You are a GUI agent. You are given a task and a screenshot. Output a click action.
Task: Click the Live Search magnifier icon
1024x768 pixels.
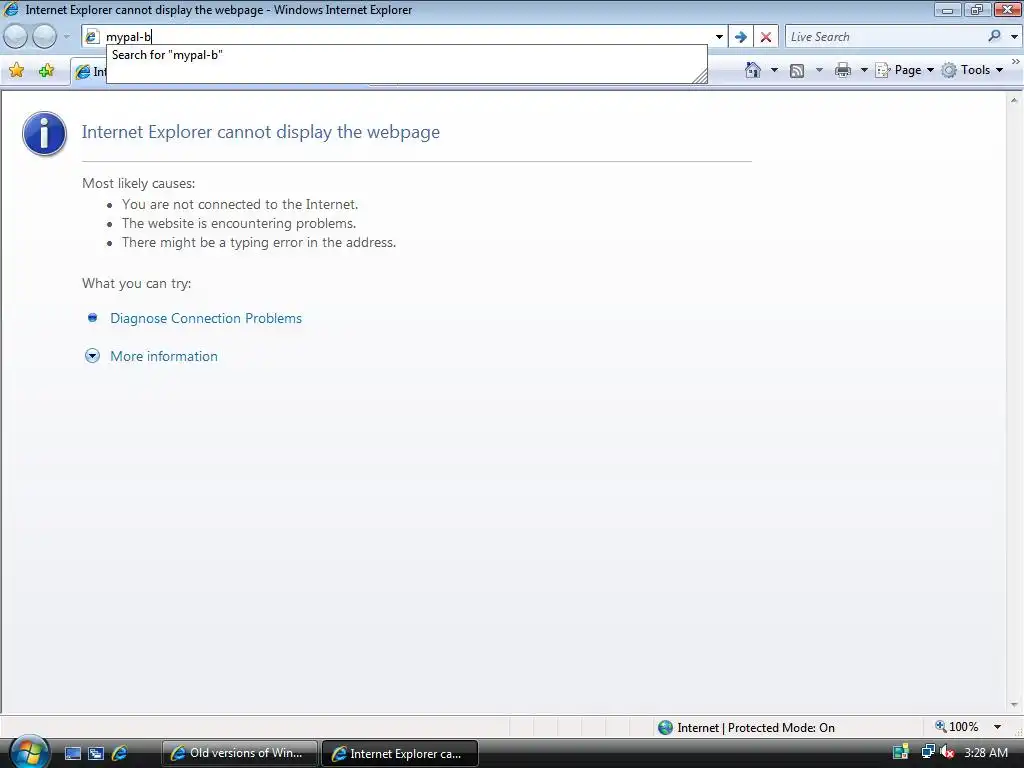[x=995, y=36]
